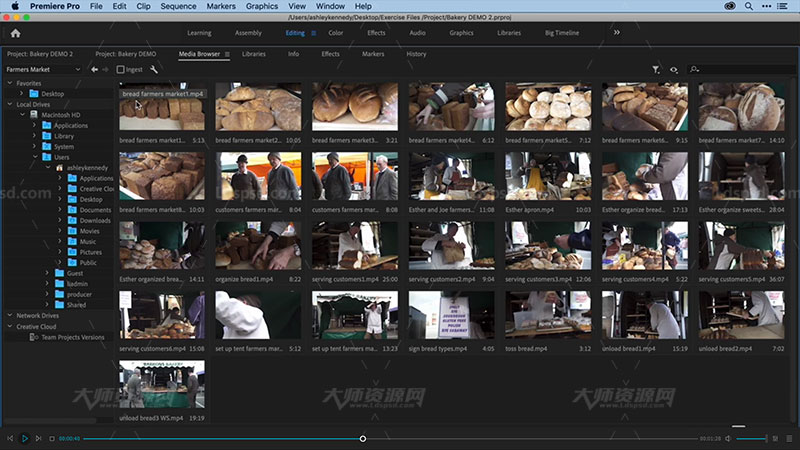This screenshot has width=800, height=450.
Task: Click the video player play button
Action: [24, 438]
